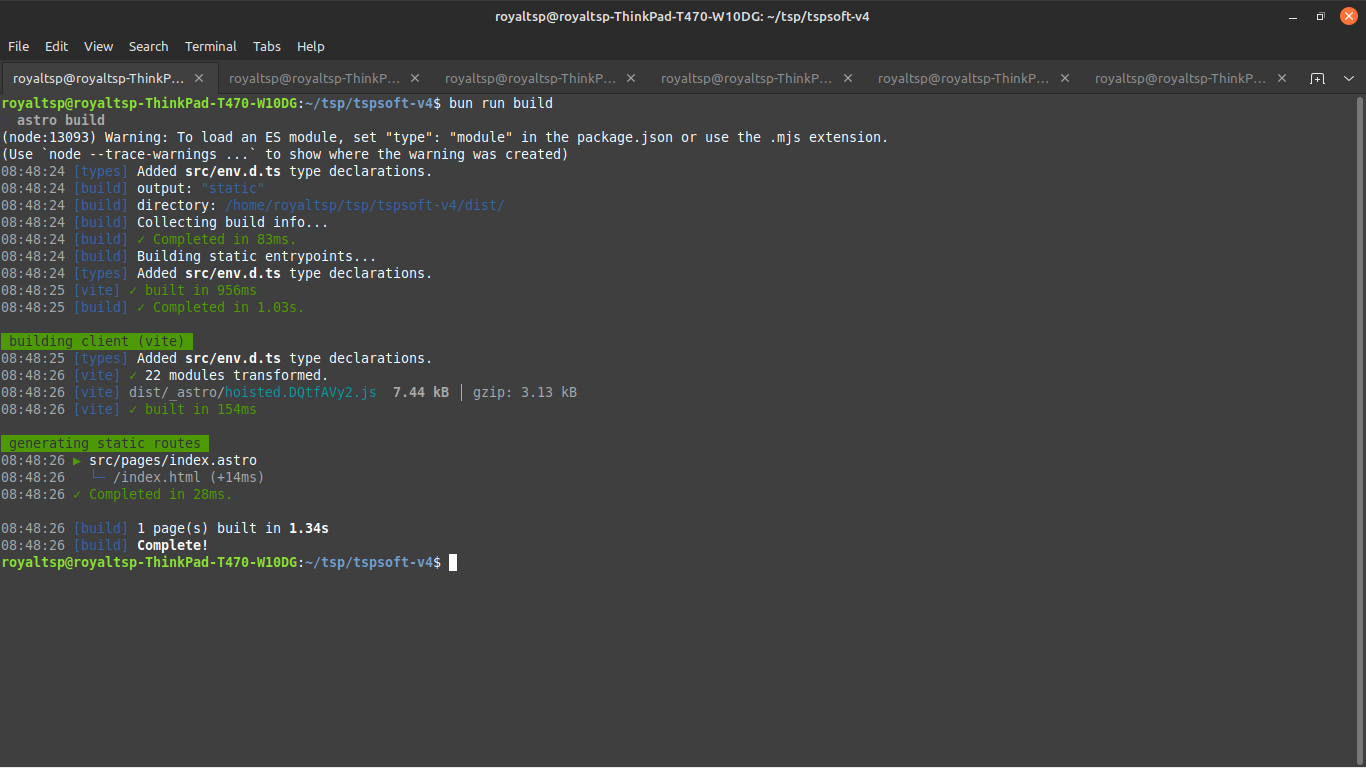
Task: Close the sixth terminal tab
Action: (1281, 78)
